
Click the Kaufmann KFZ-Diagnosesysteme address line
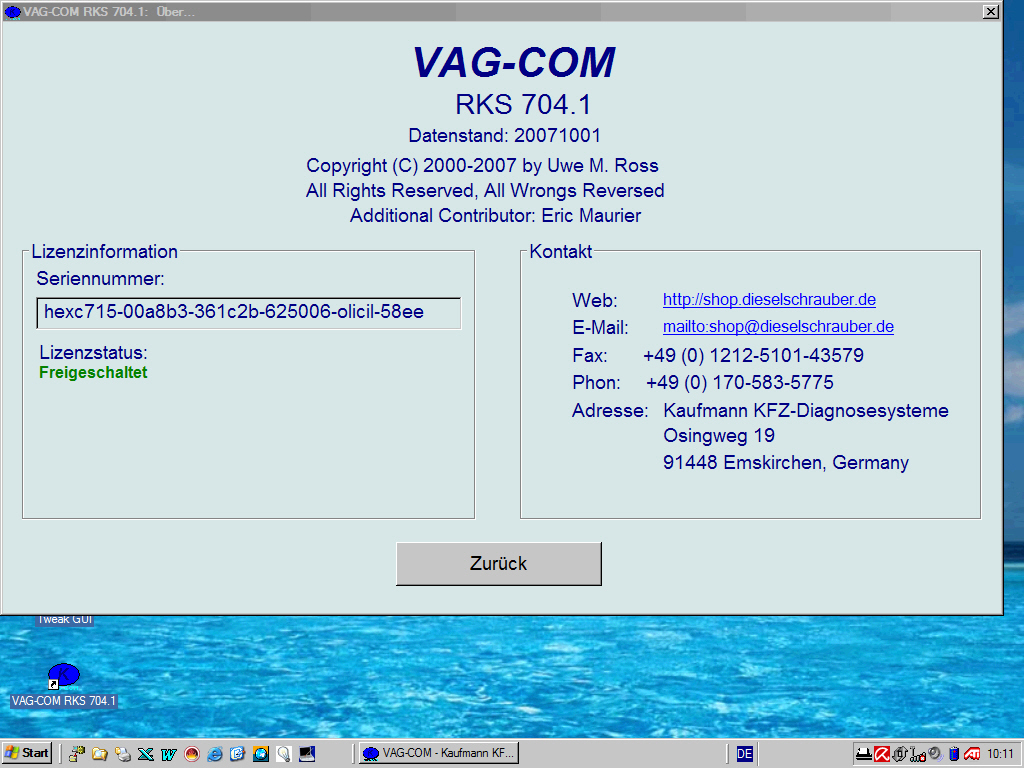(806, 411)
